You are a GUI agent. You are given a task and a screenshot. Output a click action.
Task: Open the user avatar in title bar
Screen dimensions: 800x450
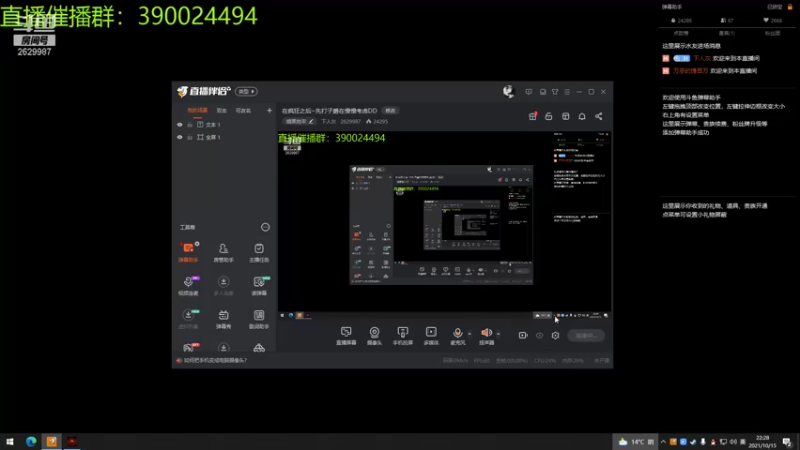point(508,91)
